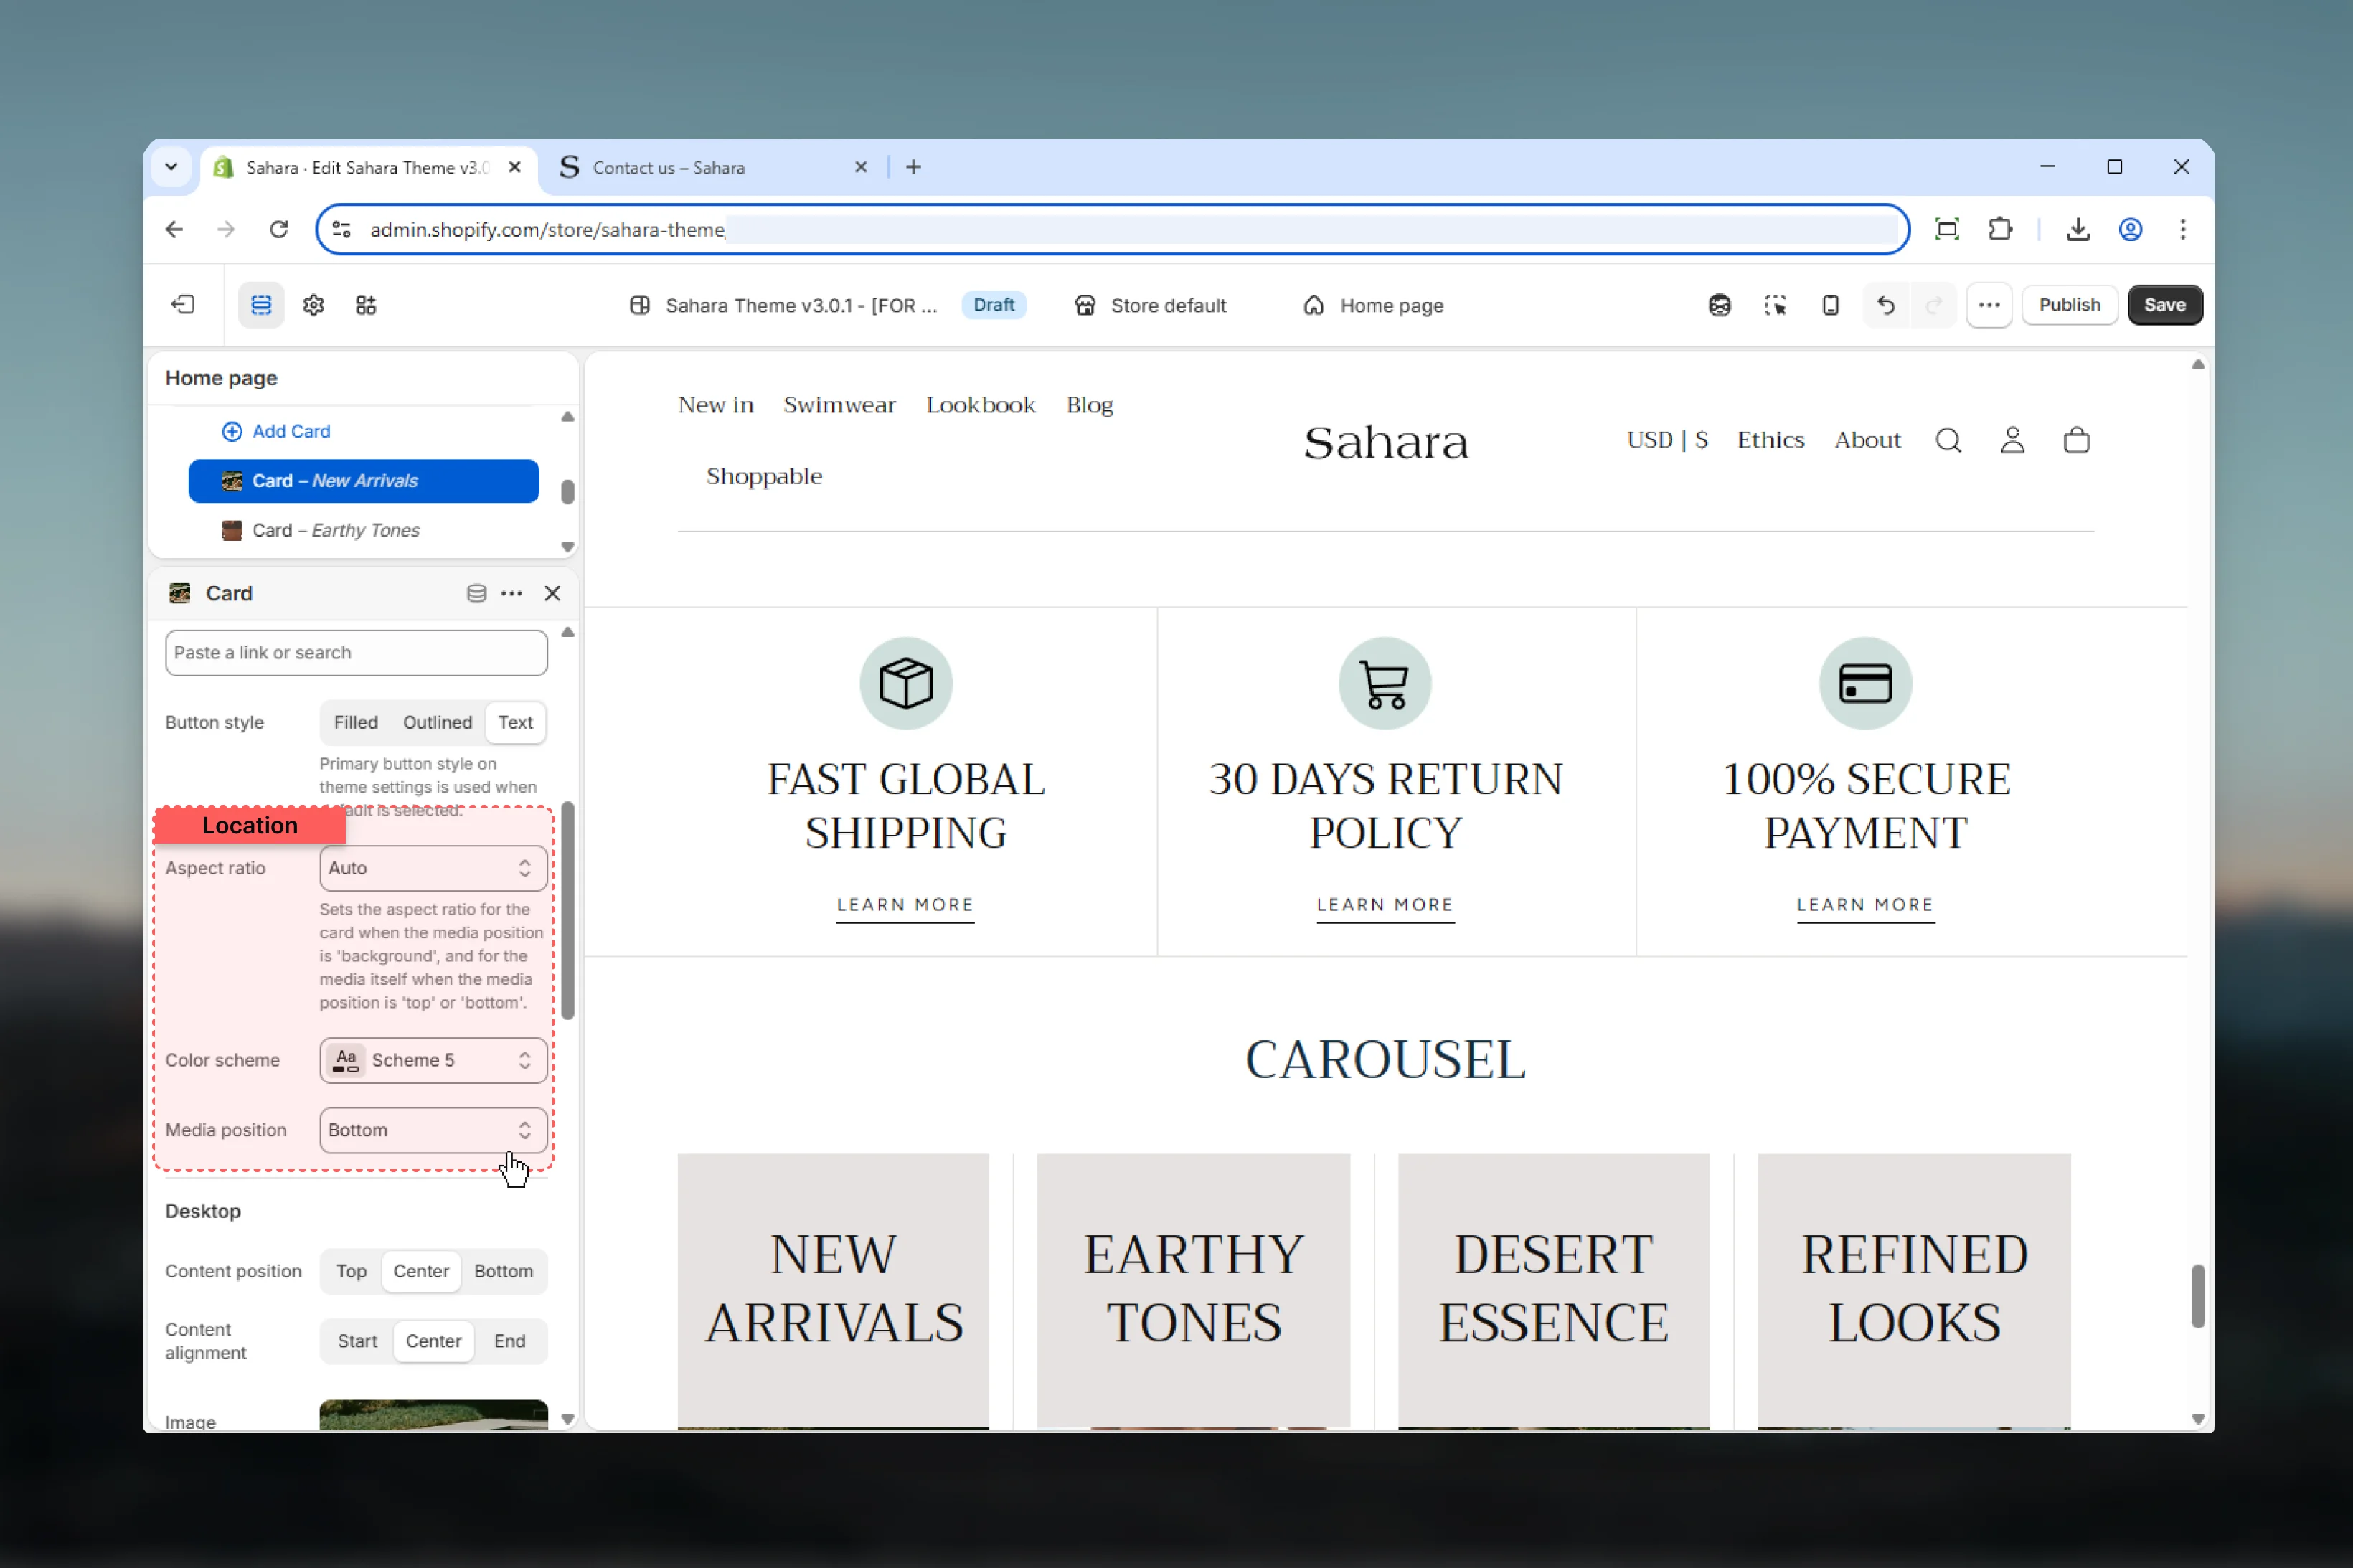Click the exit editor back icon
2353x1568 pixels.
click(183, 305)
